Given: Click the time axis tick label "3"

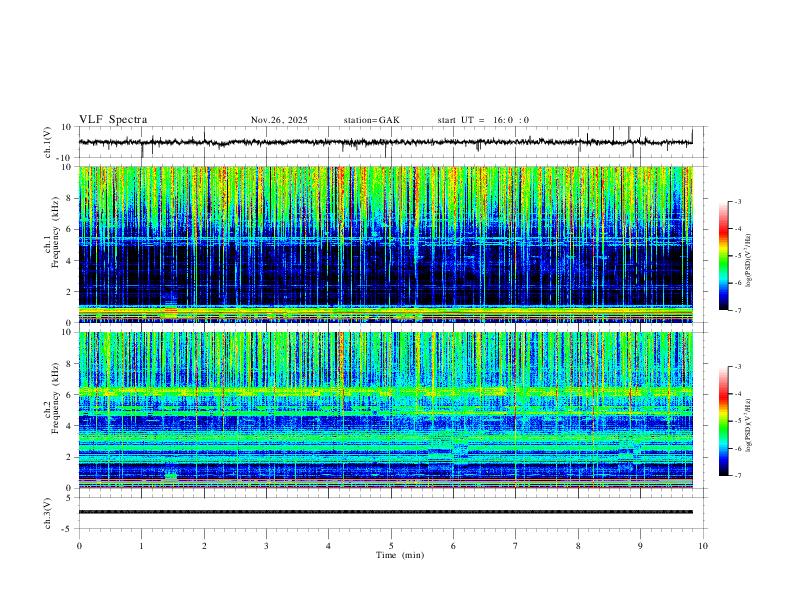Looking at the screenshot, I should click(x=266, y=546).
